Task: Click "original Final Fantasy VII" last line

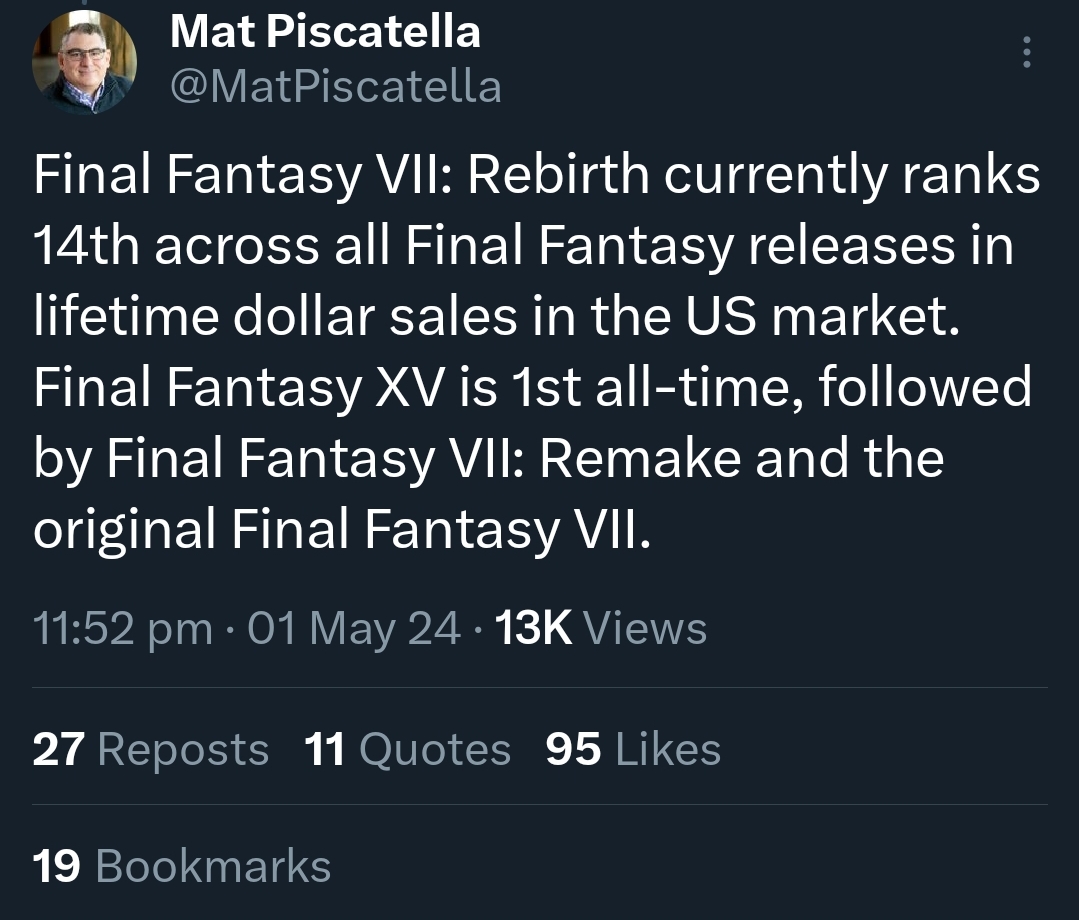Action: click(x=341, y=529)
